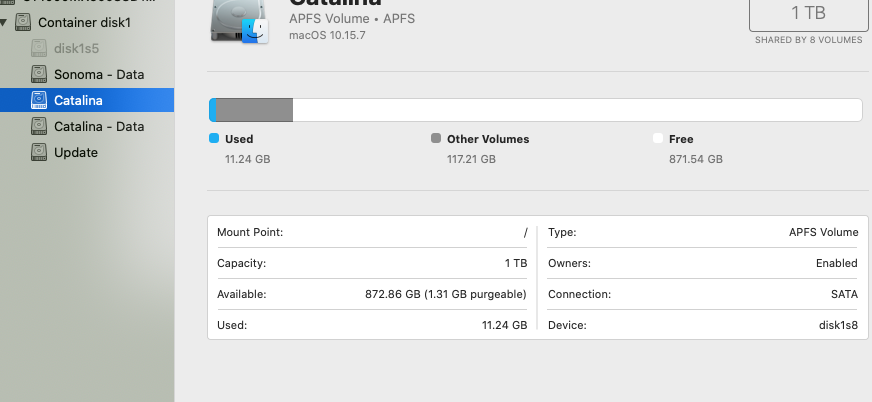Click the Mount Point label
The width and height of the screenshot is (872, 402).
[250, 232]
